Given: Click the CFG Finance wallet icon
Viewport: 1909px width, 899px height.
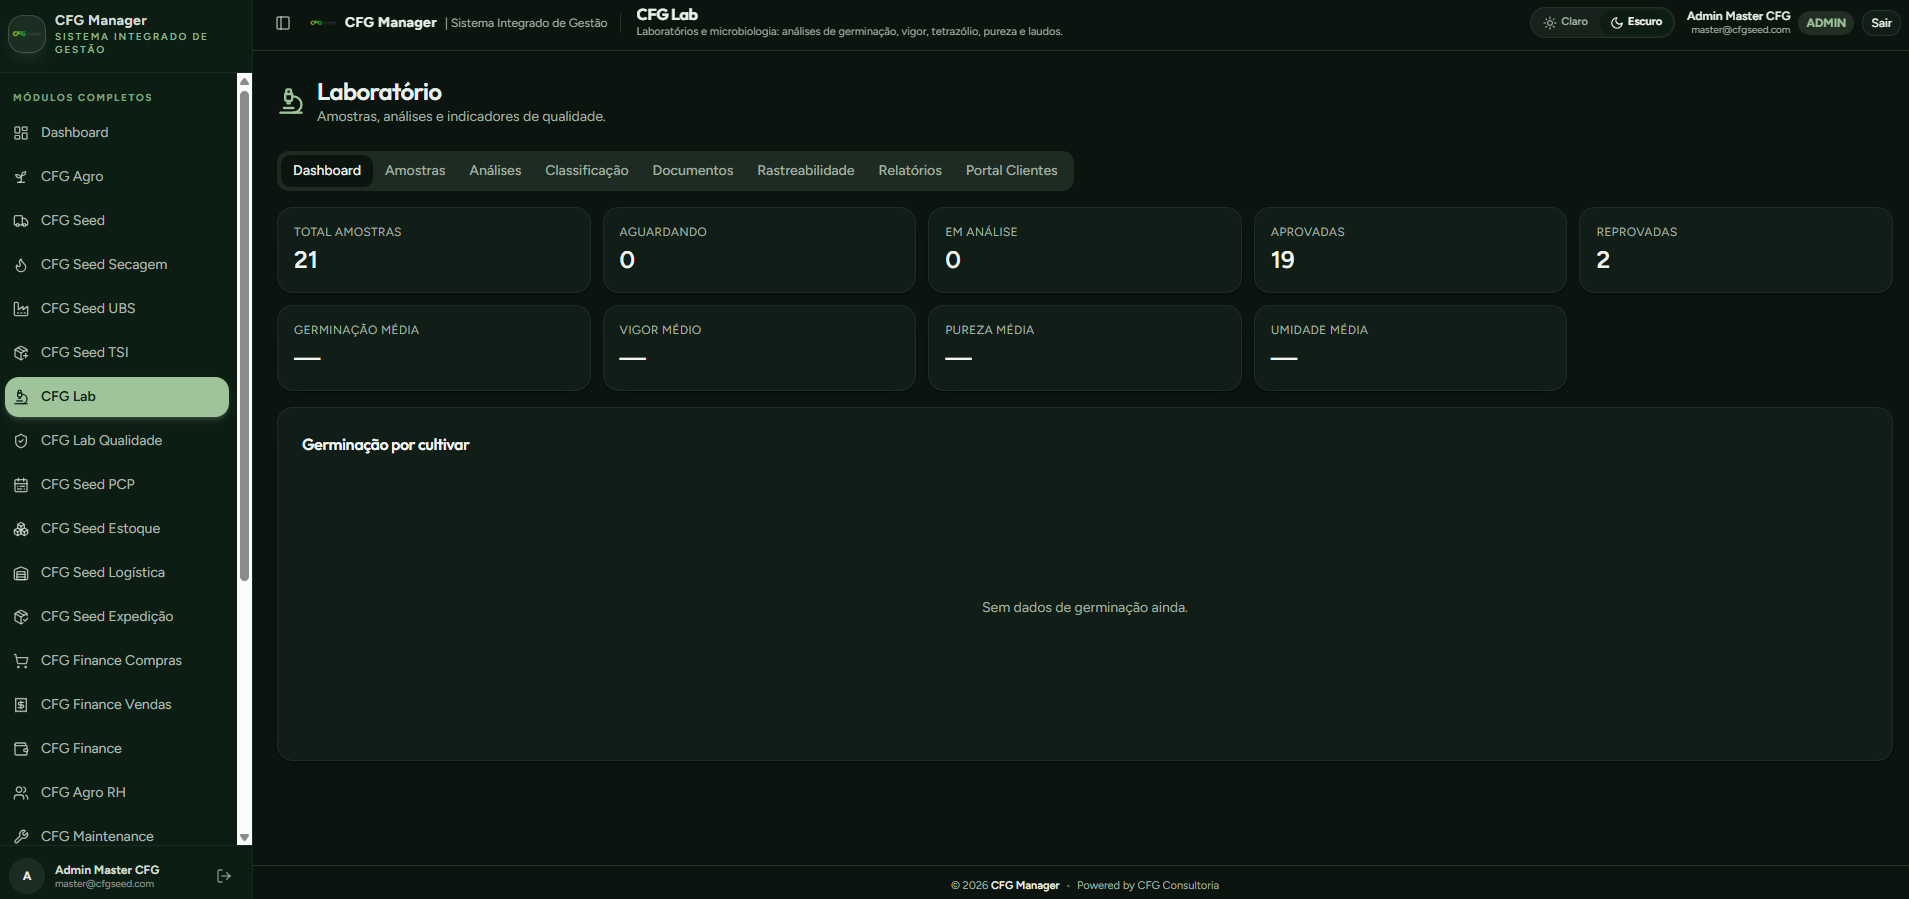Looking at the screenshot, I should pos(21,749).
